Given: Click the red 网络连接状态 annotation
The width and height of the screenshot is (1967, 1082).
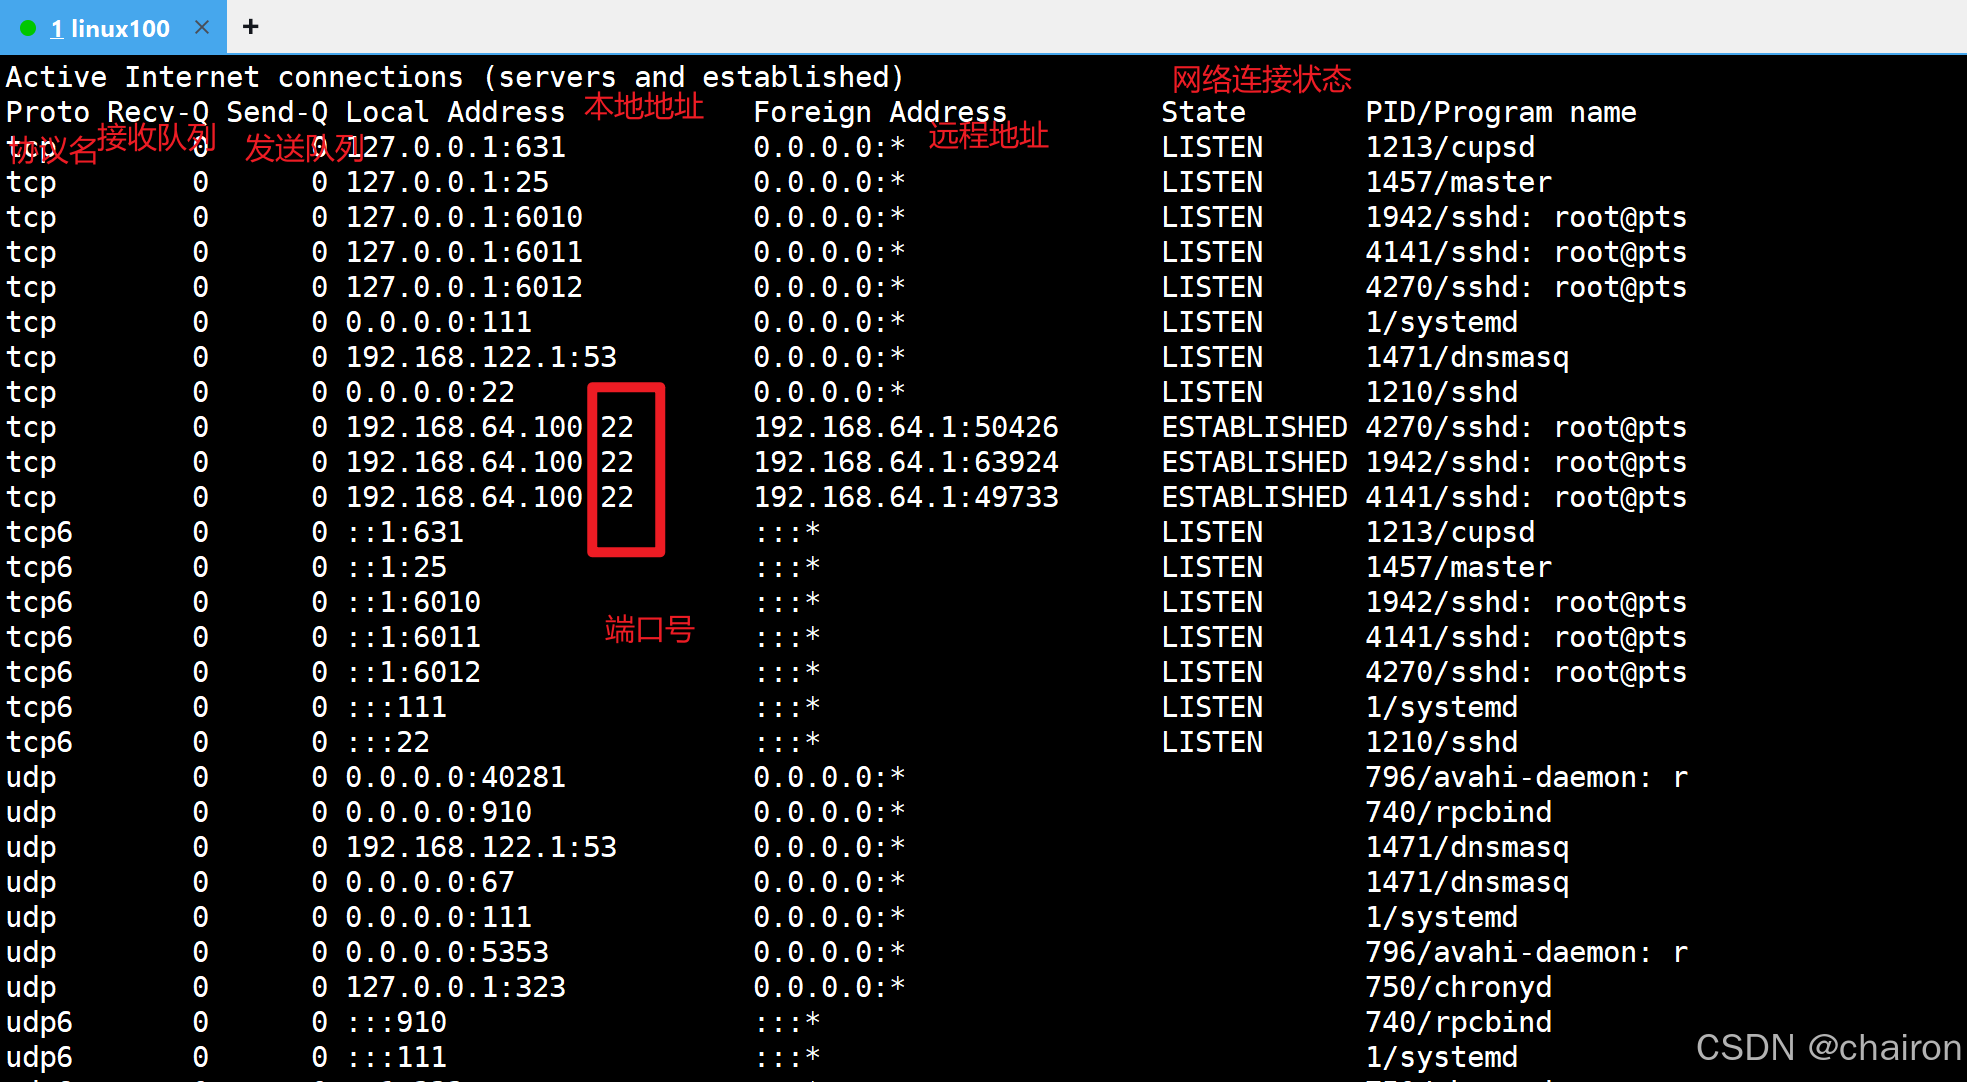Looking at the screenshot, I should 1261,79.
